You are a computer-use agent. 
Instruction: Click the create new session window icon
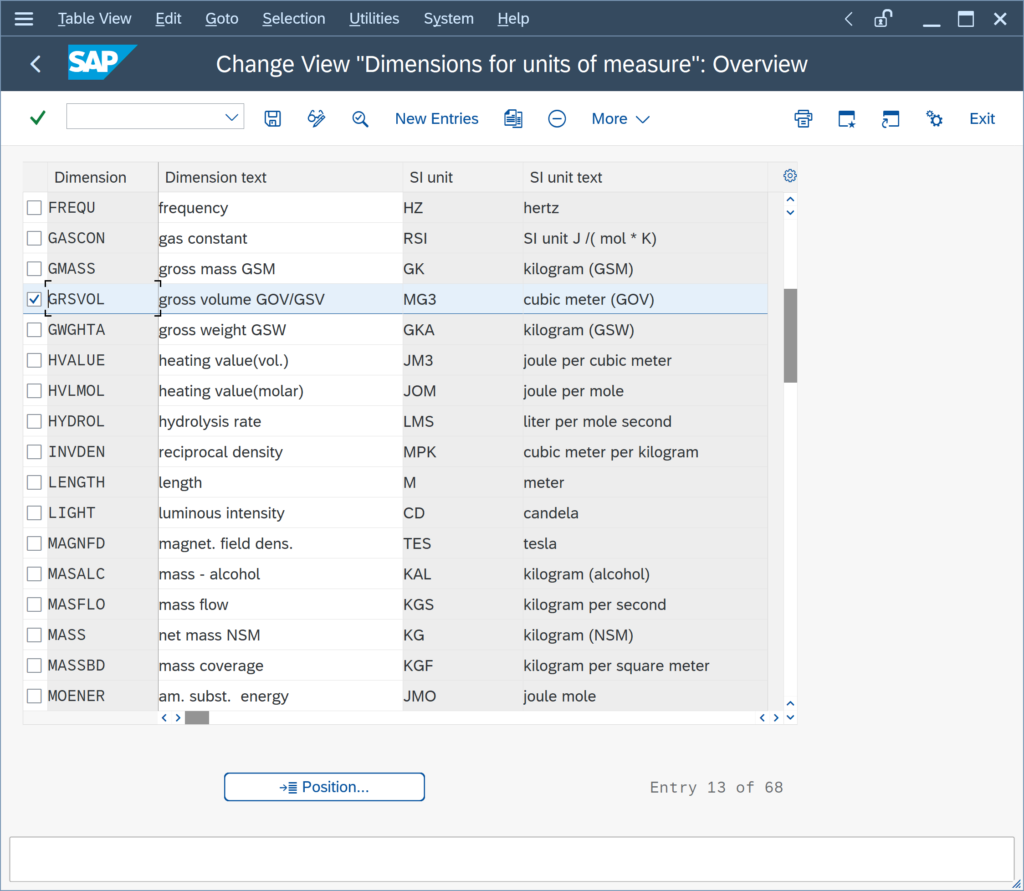[846, 118]
